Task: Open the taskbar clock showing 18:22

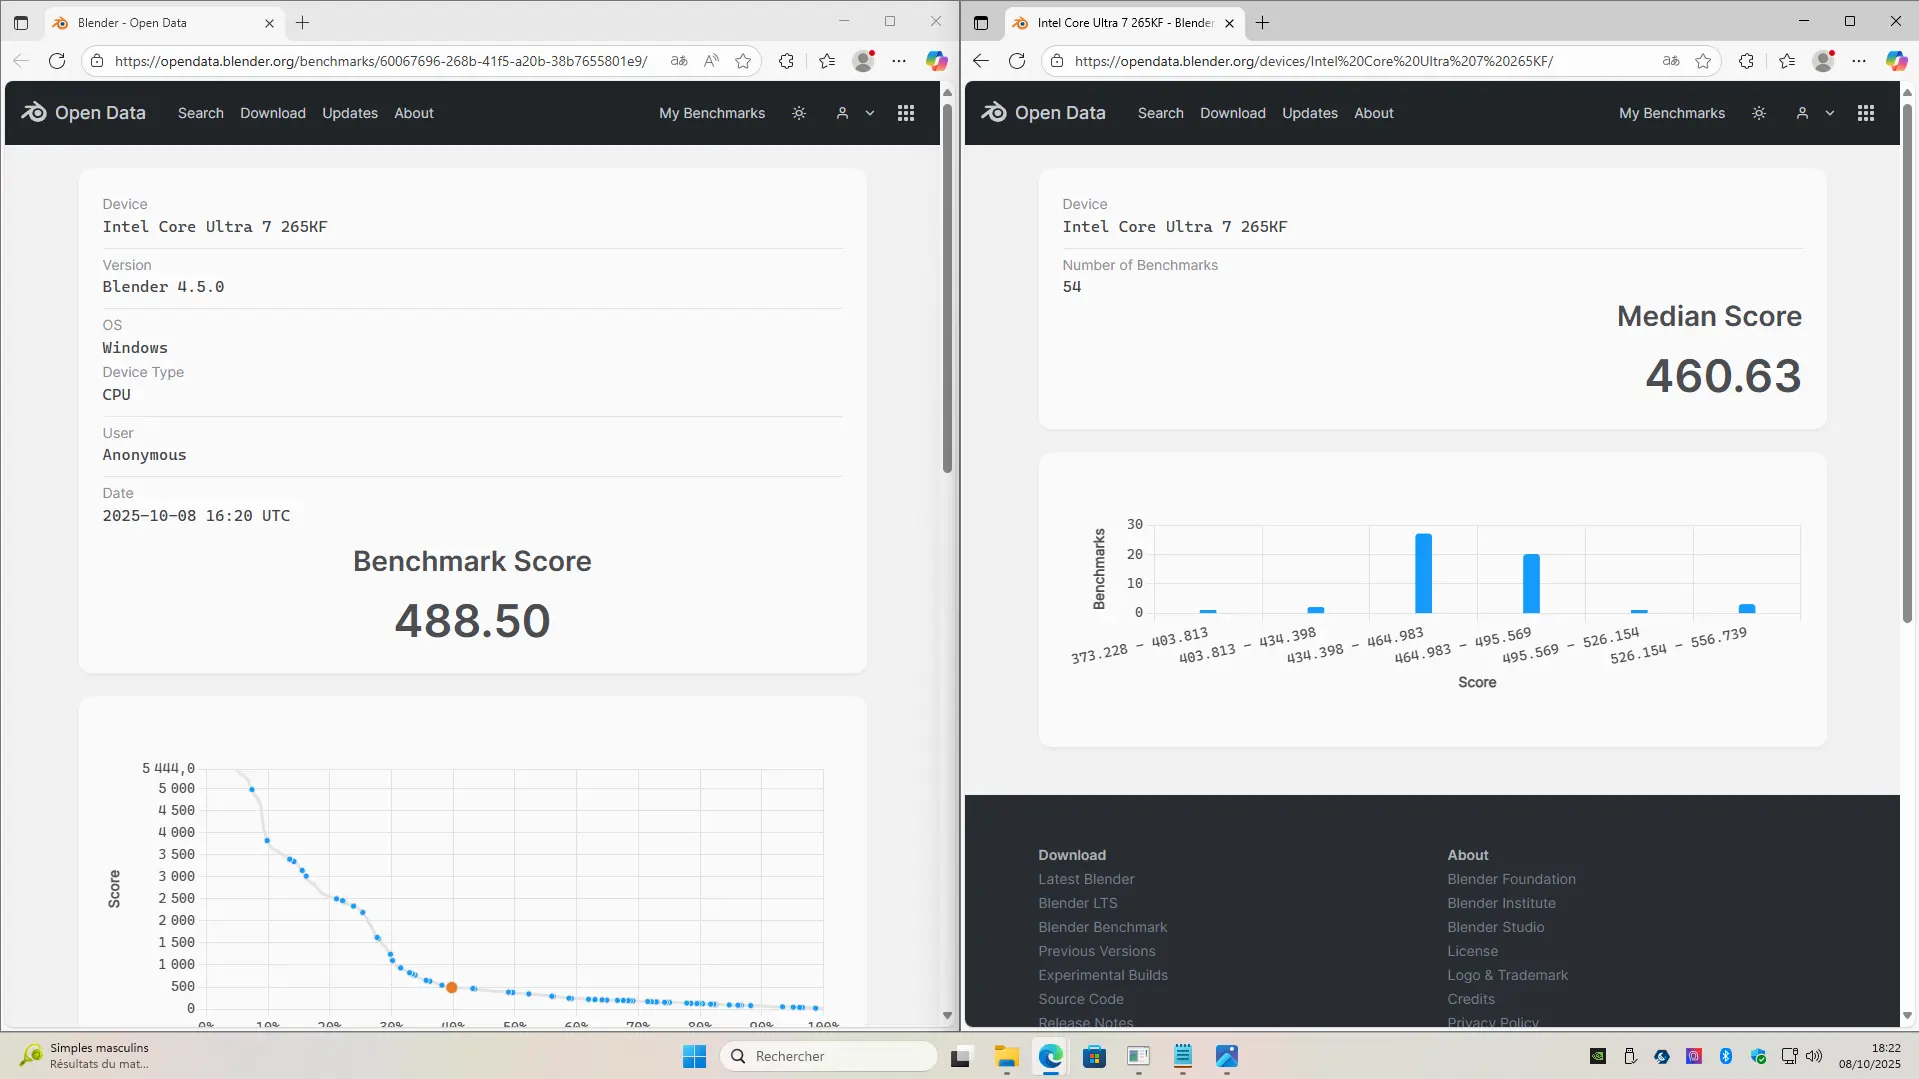Action: (1869, 1056)
